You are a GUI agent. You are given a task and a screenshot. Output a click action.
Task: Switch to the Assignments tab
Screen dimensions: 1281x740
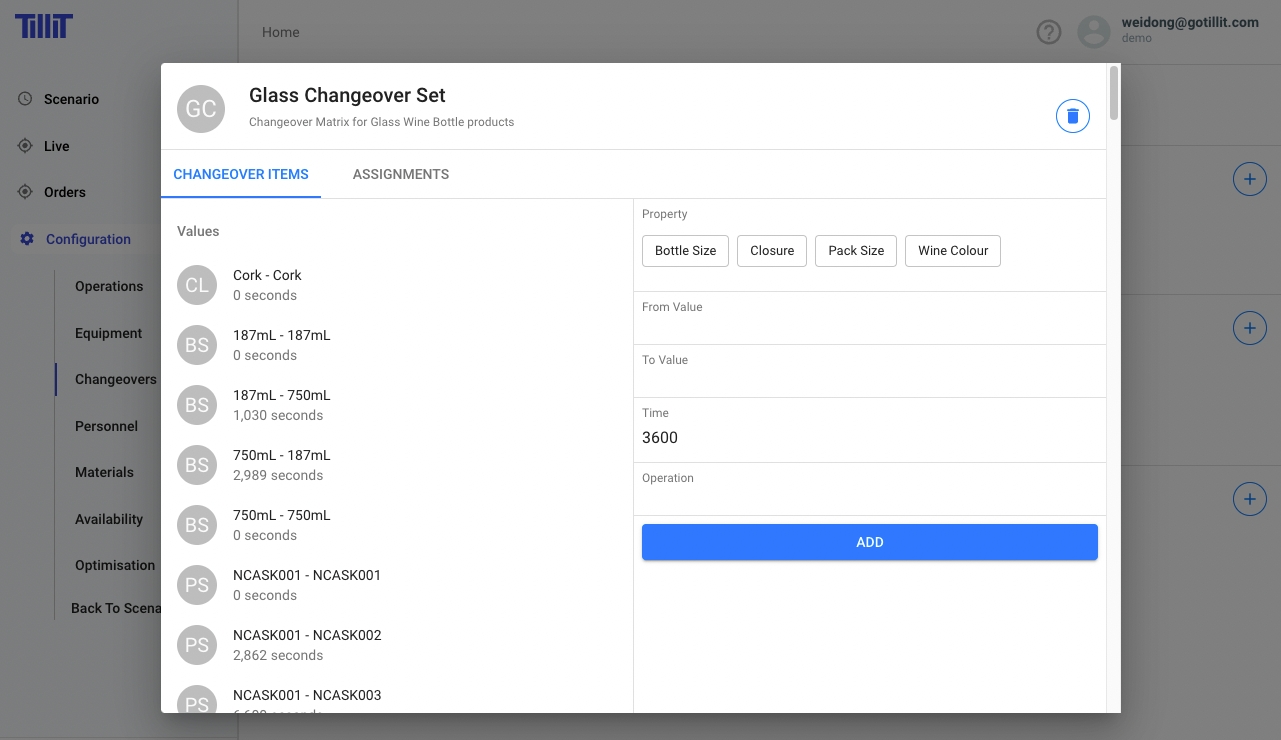point(400,174)
